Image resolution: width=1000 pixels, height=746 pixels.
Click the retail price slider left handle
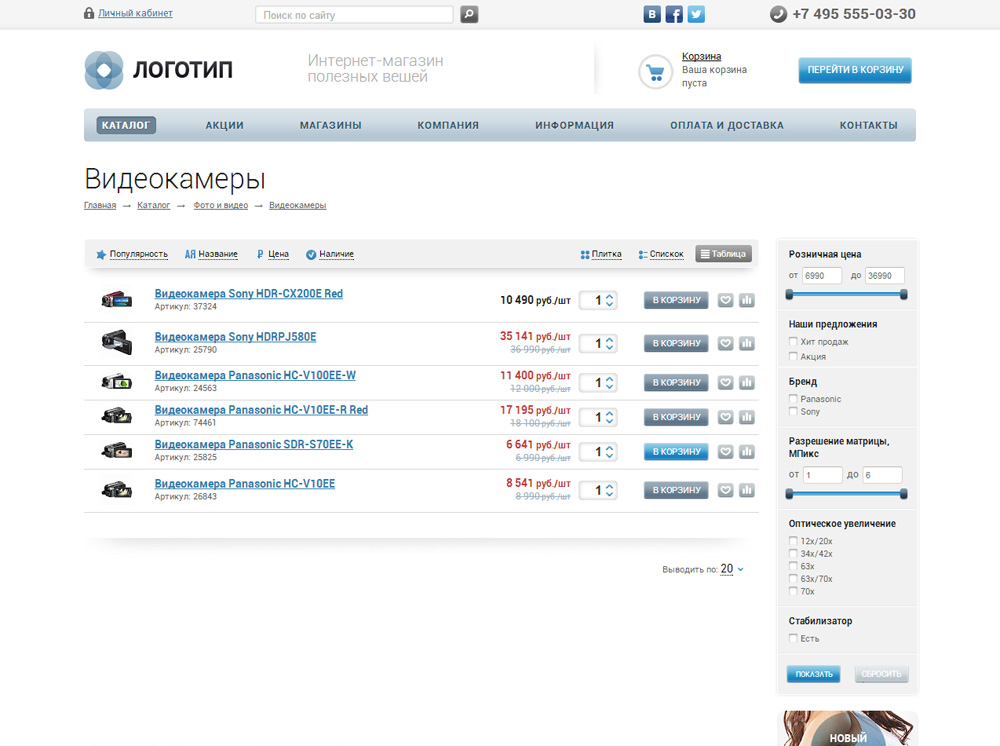pos(790,294)
